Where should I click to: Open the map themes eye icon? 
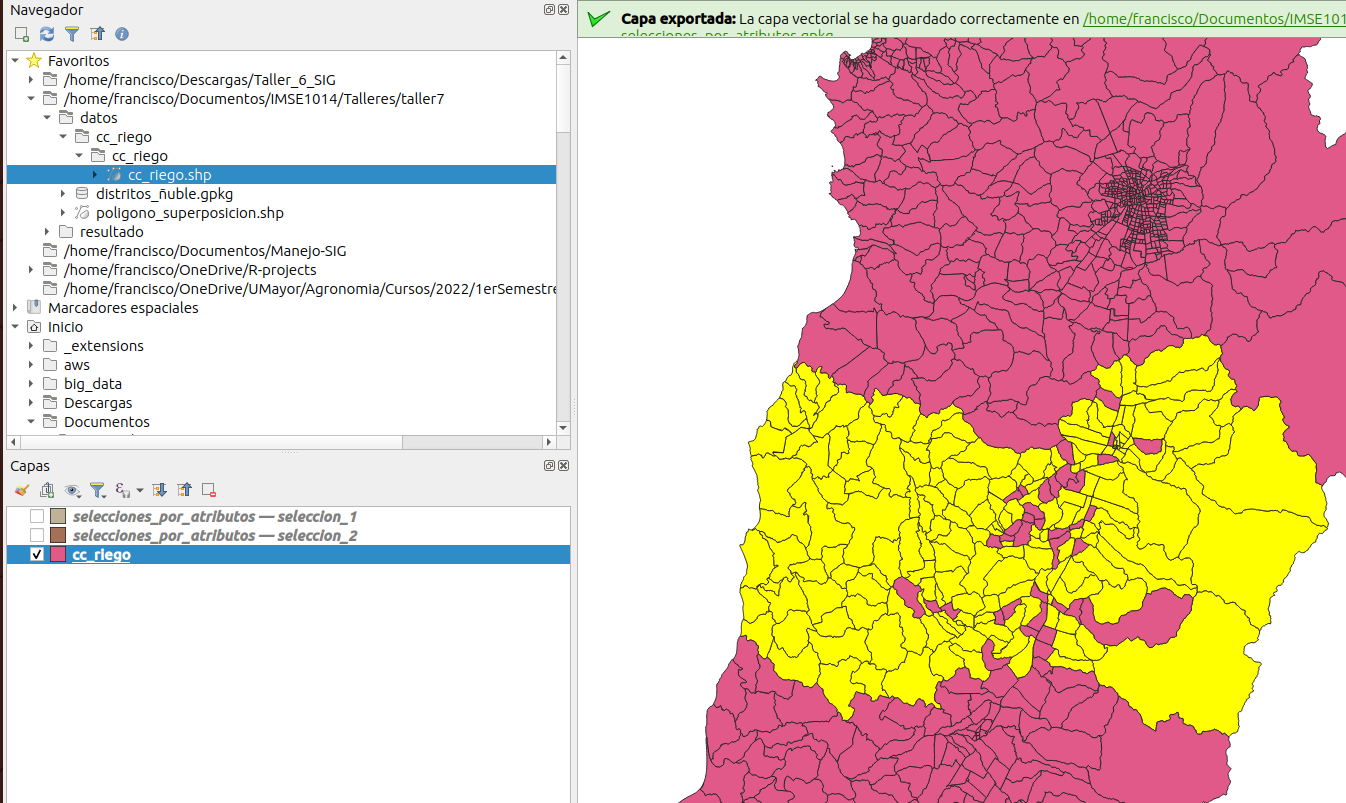coord(72,490)
